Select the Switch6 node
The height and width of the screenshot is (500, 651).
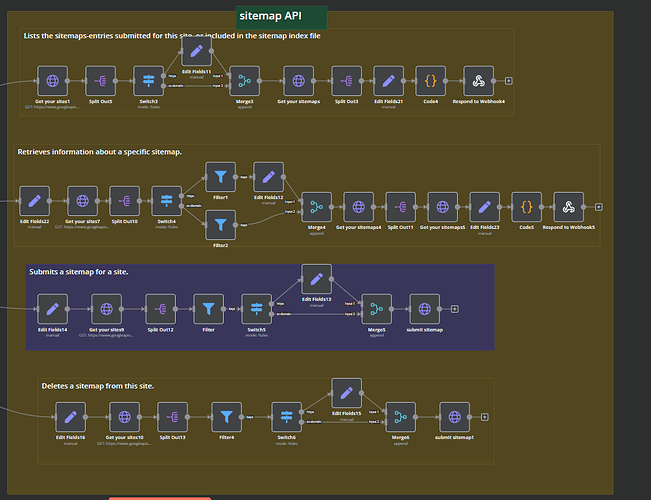(x=286, y=417)
